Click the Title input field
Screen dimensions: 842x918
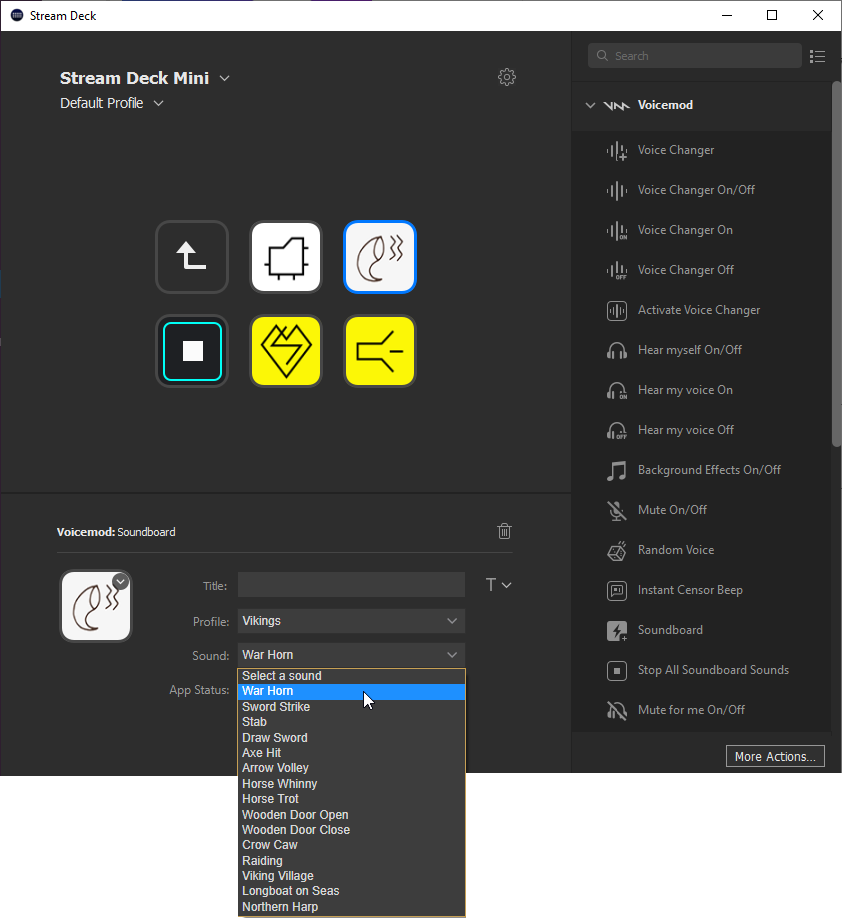coord(351,585)
